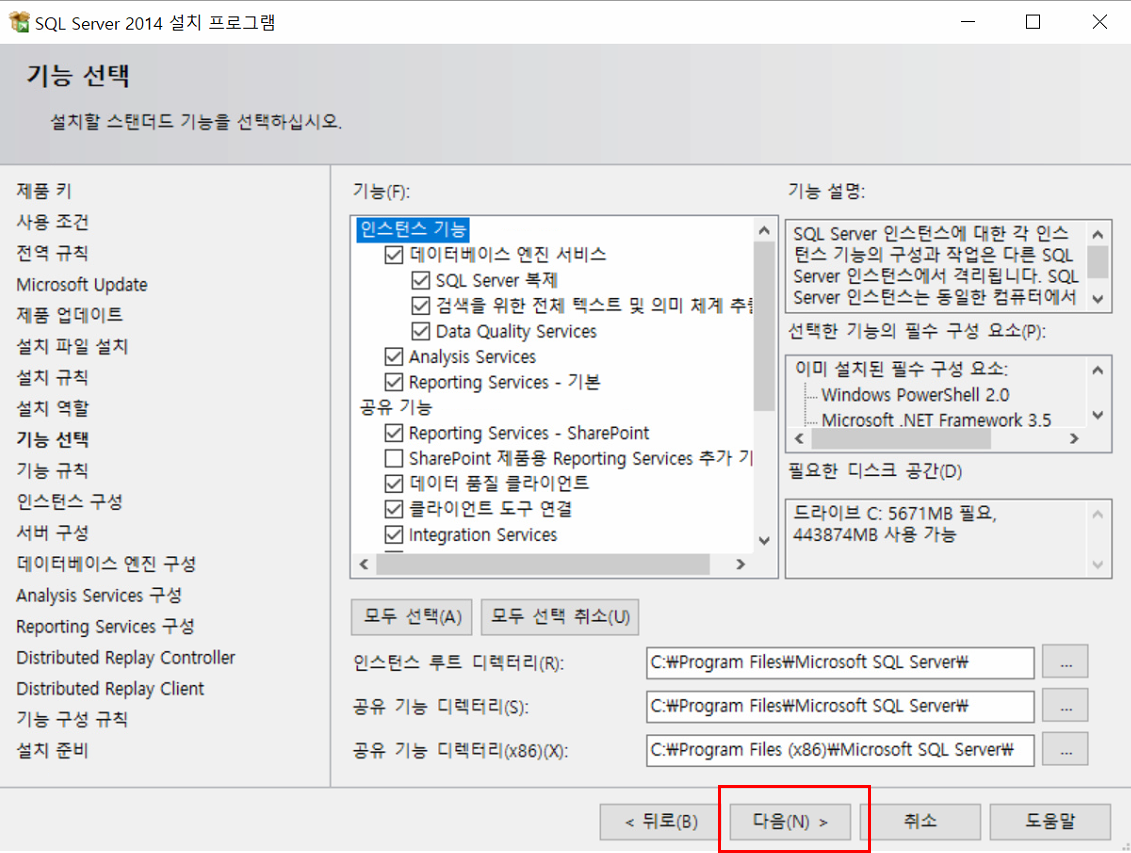Click prerequisites list scroll right arrow
This screenshot has height=853, width=1131.
[x=1074, y=438]
